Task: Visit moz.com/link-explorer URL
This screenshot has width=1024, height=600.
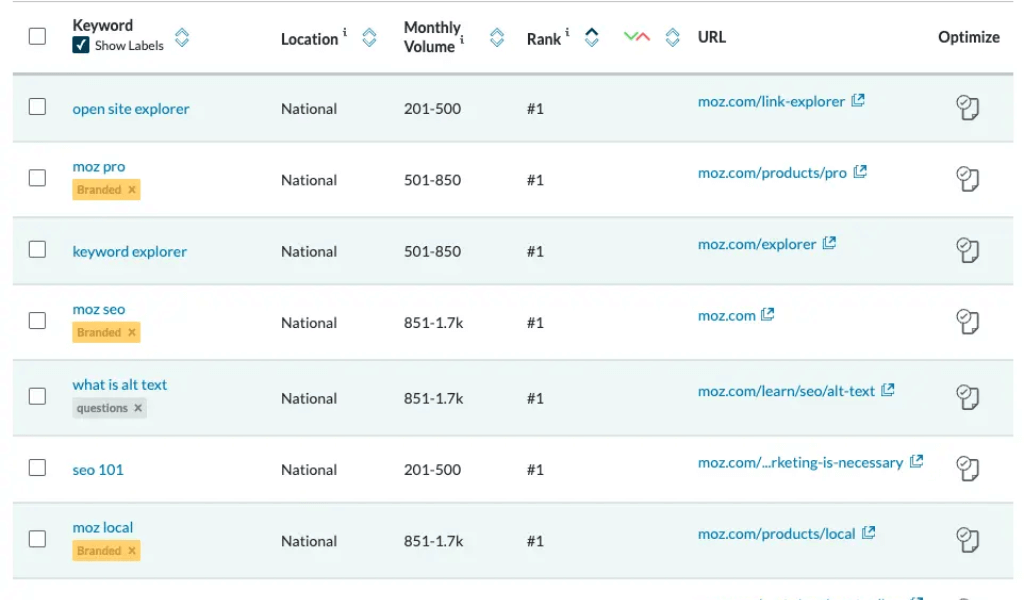Action: (x=771, y=101)
